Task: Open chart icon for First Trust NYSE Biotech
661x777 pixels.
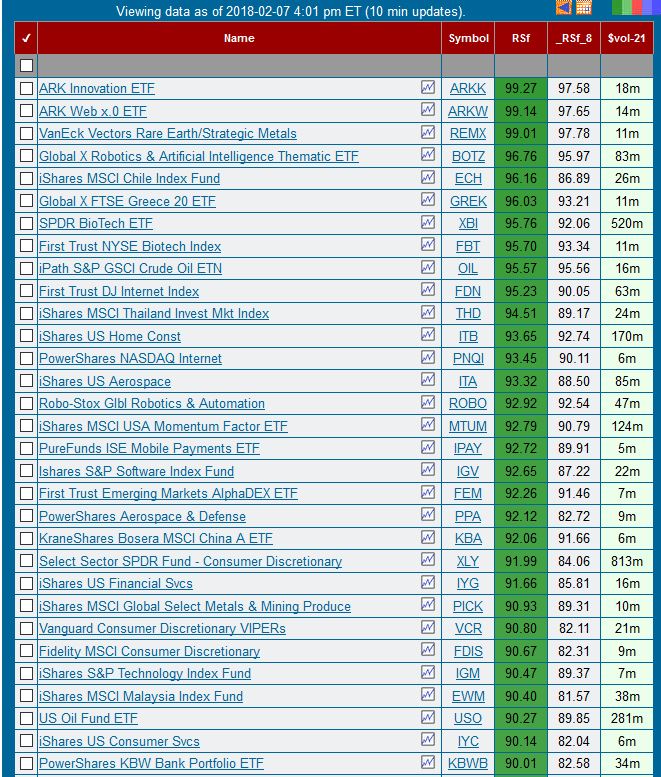Action: 428,245
